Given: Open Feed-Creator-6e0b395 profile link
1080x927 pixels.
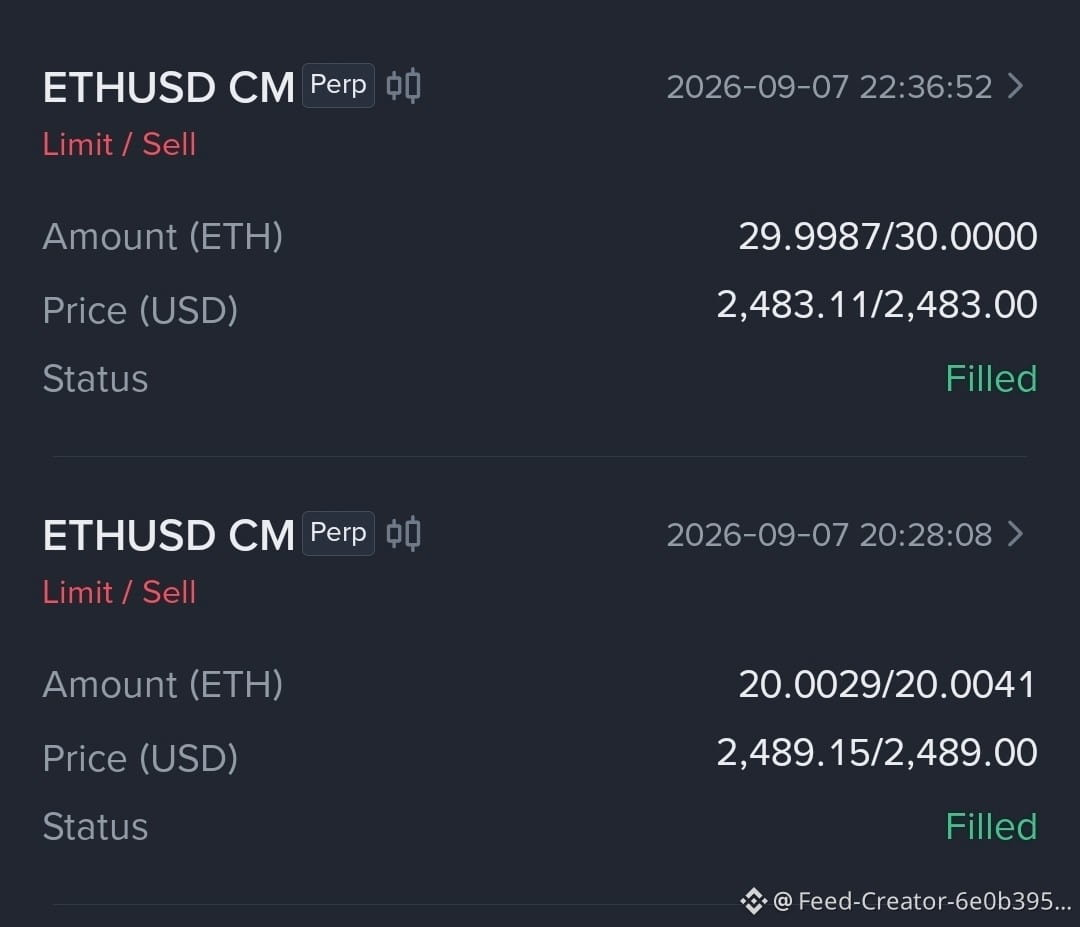Looking at the screenshot, I should [922, 901].
